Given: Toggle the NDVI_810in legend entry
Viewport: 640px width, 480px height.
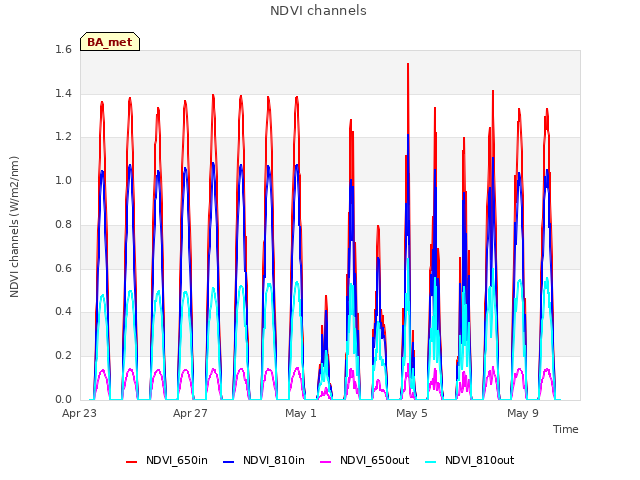Looking at the screenshot, I should pos(264,461).
